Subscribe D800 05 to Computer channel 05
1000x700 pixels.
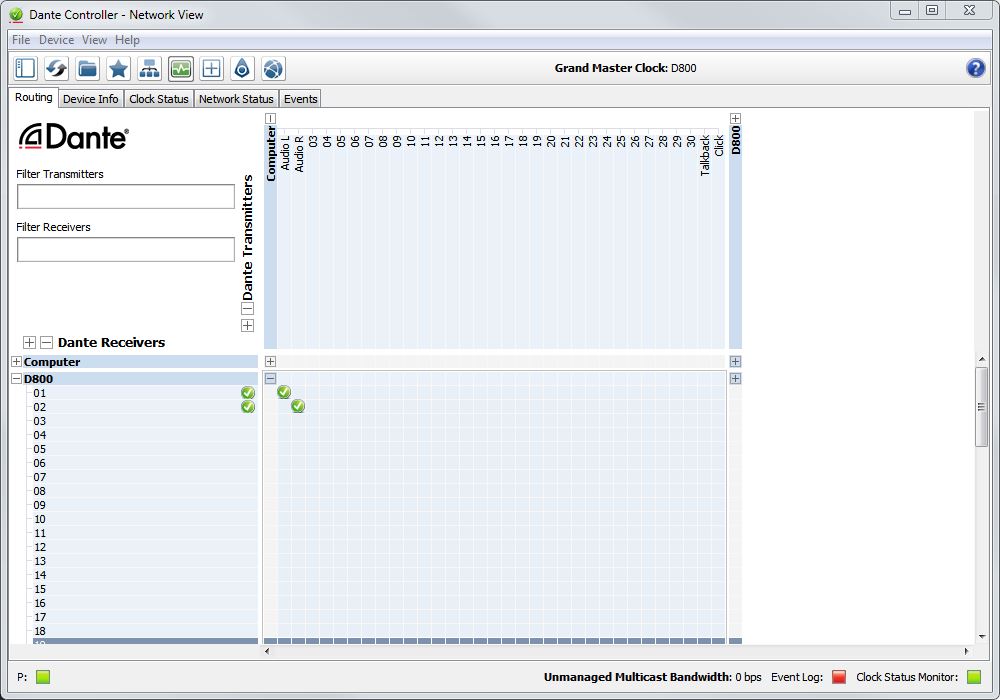point(341,449)
